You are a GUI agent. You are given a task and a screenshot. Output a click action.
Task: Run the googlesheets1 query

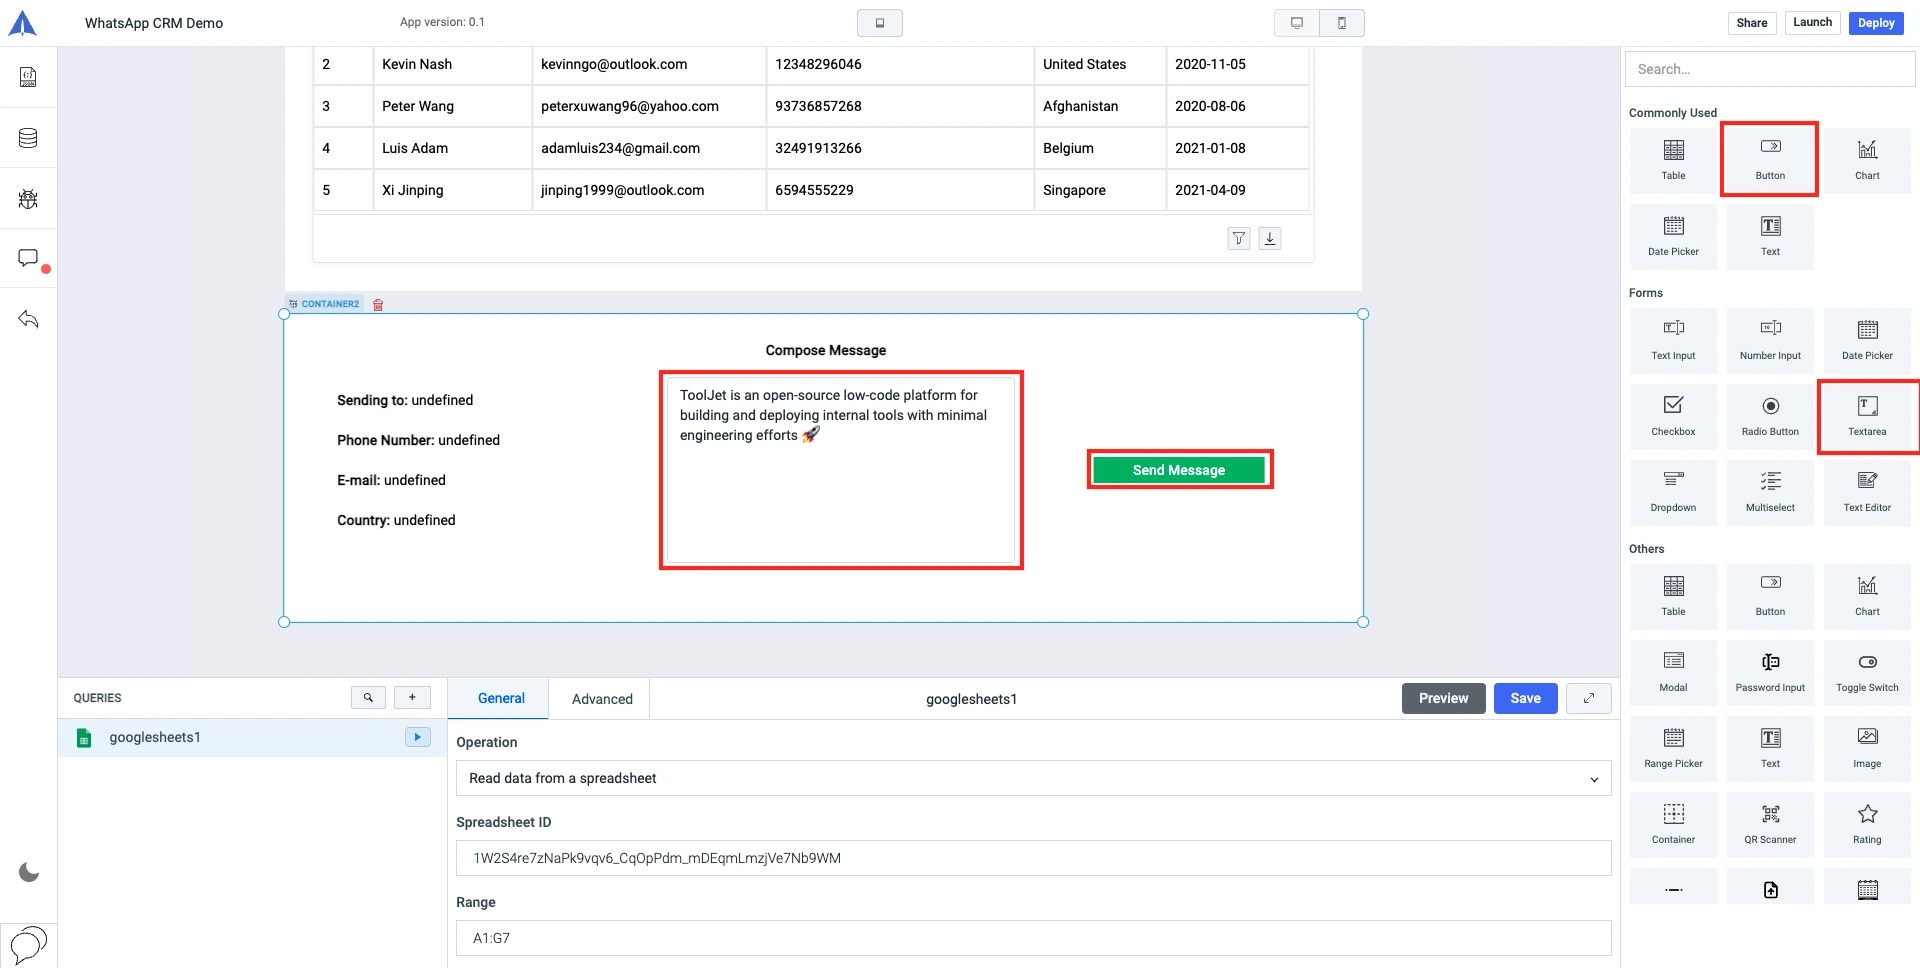click(x=417, y=737)
